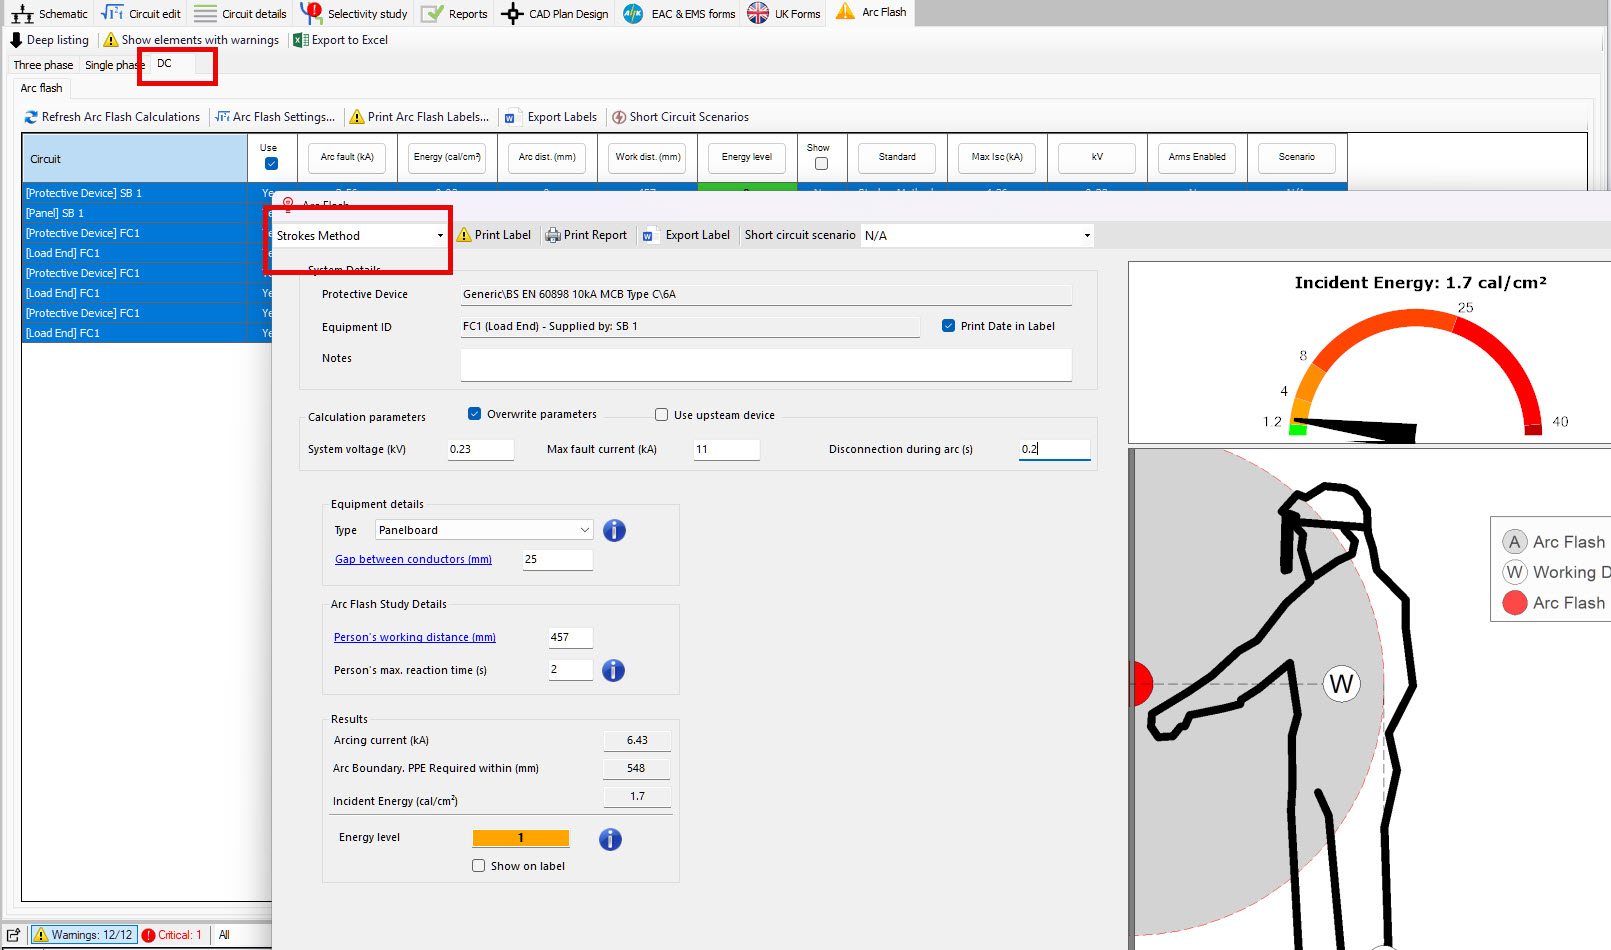1611x950 pixels.
Task: Toggle the Print Date in Label checkbox
Action: pos(948,326)
